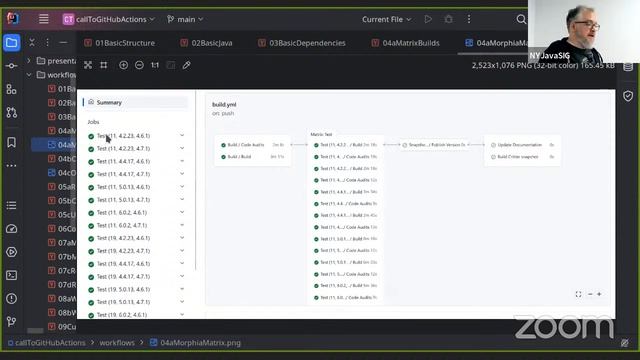Viewport: 640px width, 360px height.
Task: Collapse the workflows folder in tree
Action: click(x=29, y=75)
